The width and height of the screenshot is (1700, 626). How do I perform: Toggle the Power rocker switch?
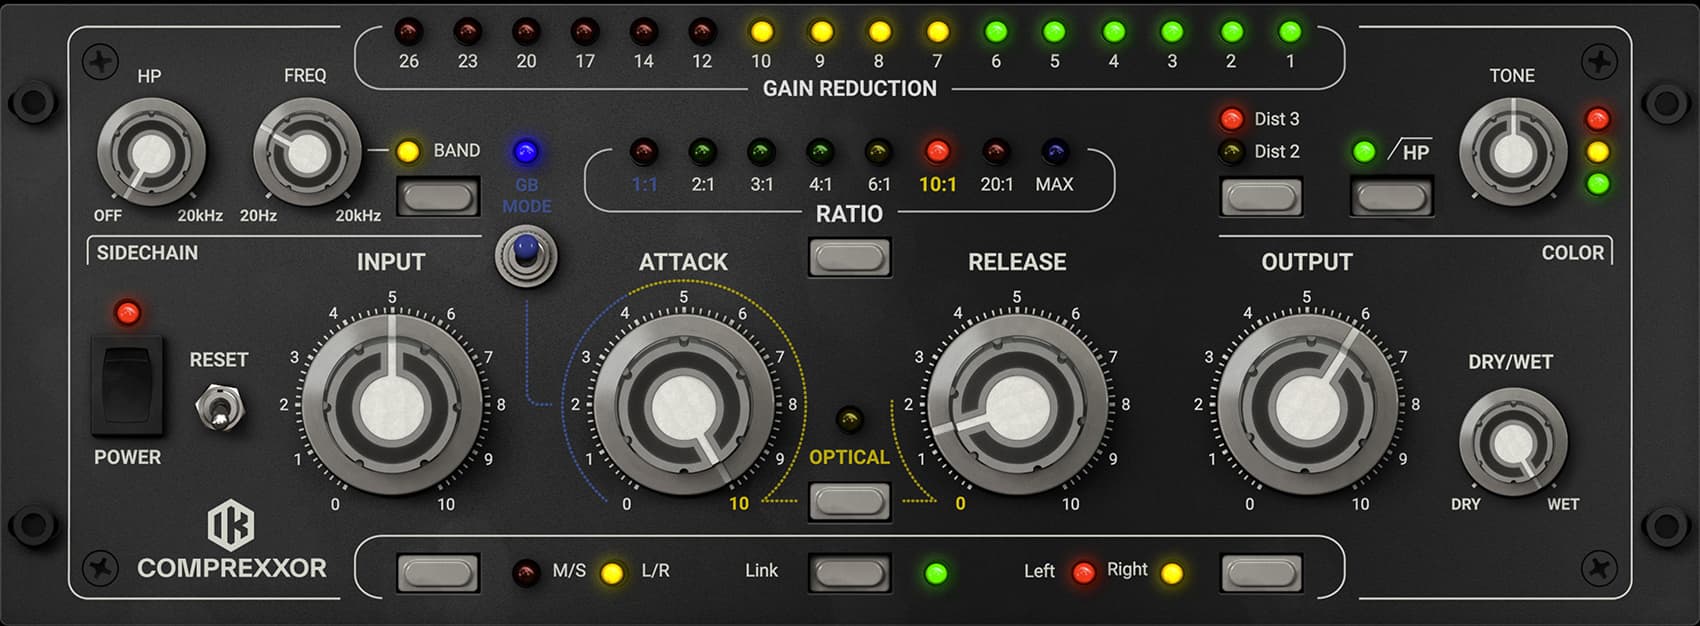point(127,385)
